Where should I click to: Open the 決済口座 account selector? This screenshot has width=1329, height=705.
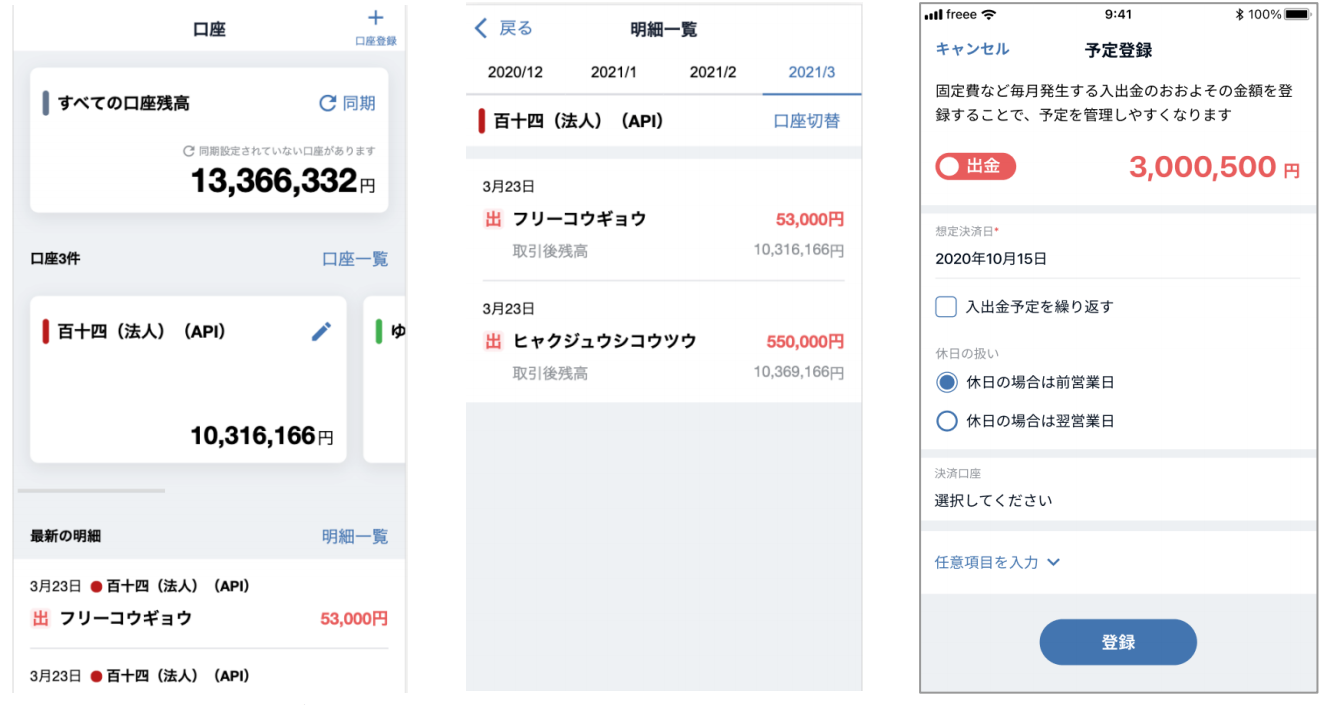click(x=1117, y=500)
